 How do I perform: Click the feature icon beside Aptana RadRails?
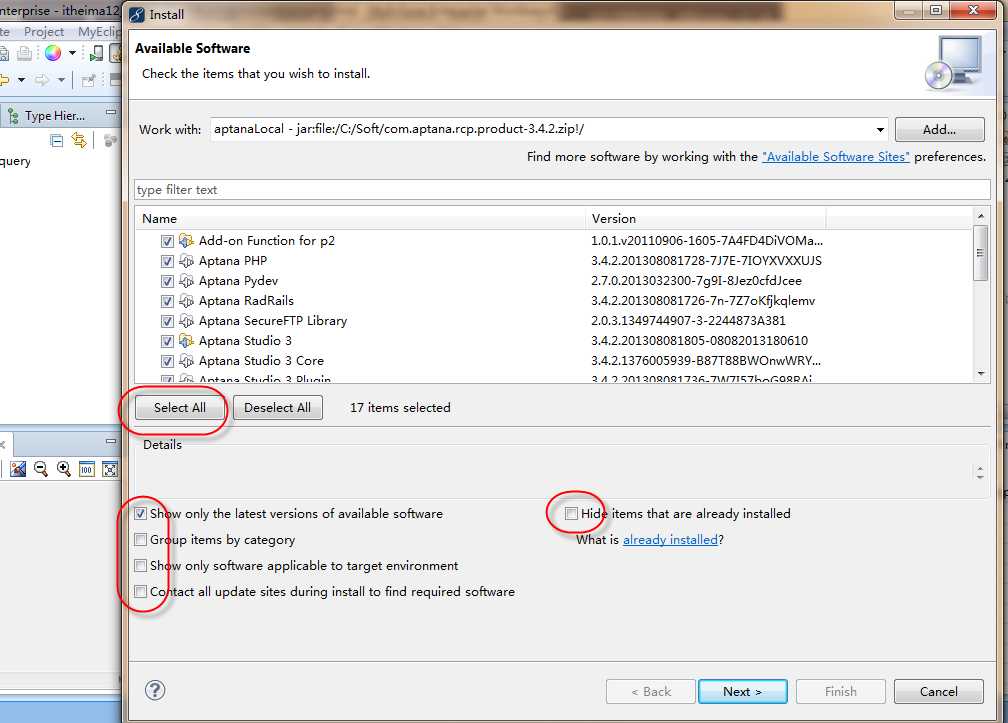[x=186, y=301]
